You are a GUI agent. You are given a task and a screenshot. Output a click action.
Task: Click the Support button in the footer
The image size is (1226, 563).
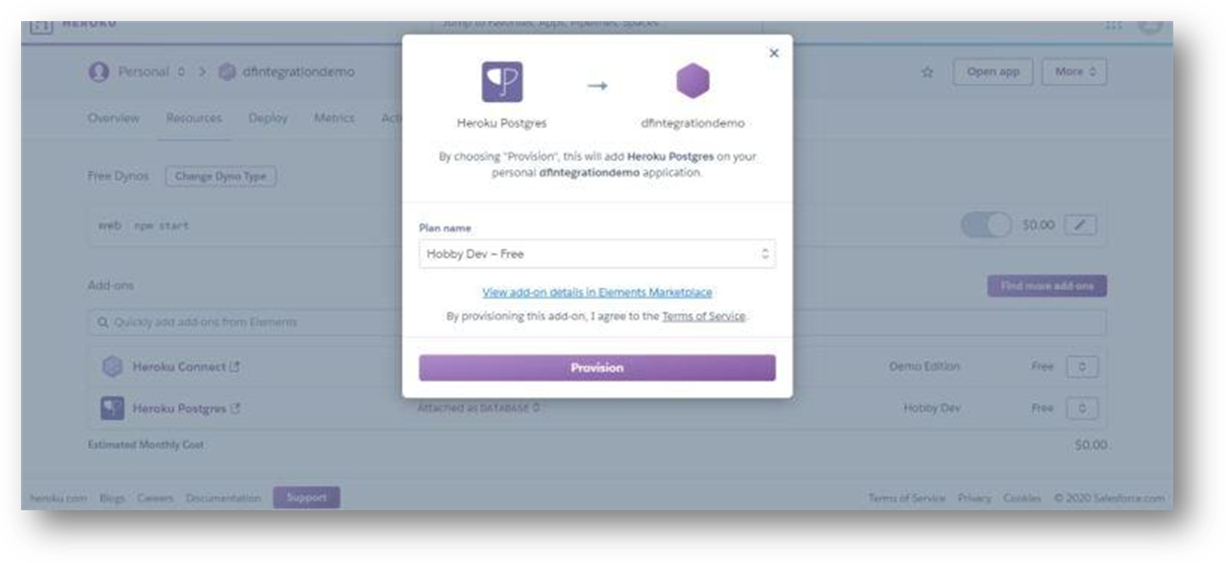coord(306,497)
